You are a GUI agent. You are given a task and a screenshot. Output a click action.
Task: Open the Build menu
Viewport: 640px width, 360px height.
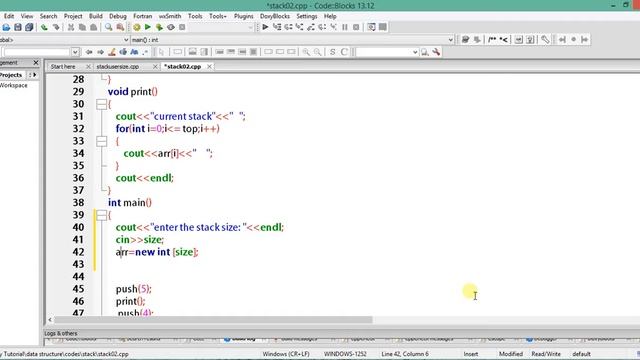coord(96,16)
